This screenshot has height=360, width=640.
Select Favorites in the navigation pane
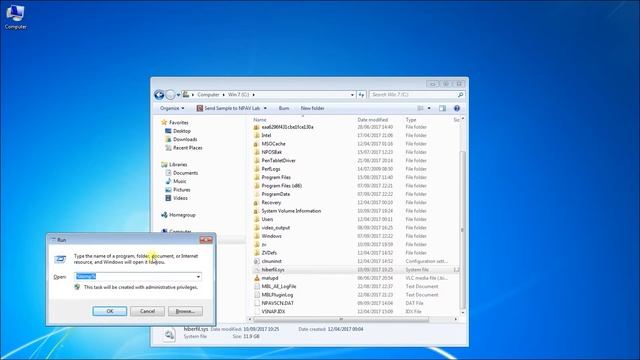[178, 122]
